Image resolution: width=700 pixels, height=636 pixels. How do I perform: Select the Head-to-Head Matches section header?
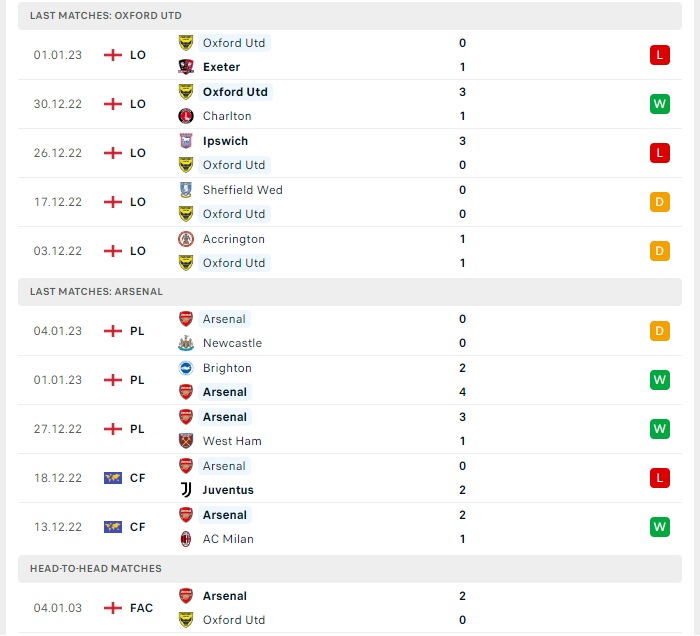[x=96, y=569]
